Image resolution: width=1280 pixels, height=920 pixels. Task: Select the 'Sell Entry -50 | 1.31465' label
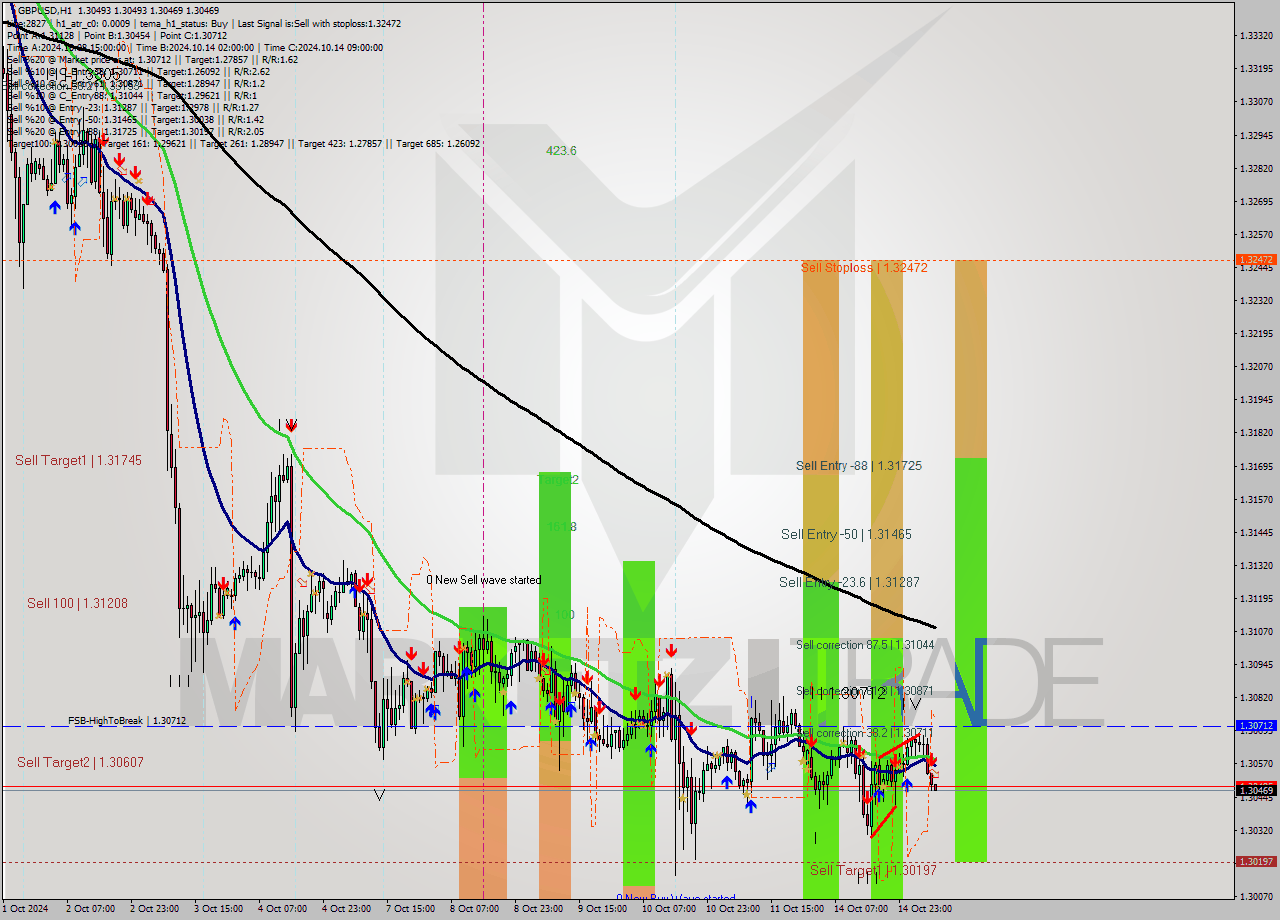[846, 534]
